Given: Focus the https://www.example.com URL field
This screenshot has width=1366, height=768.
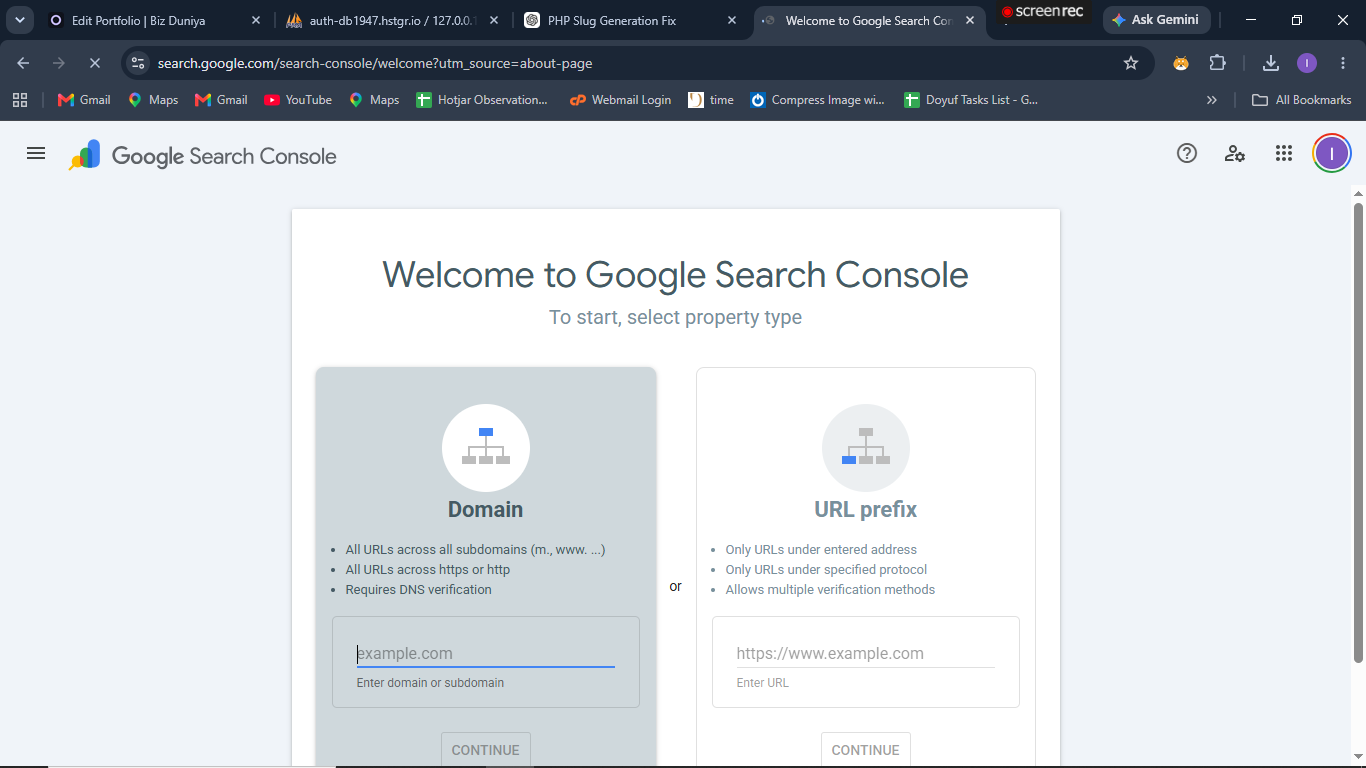Looking at the screenshot, I should tap(866, 654).
